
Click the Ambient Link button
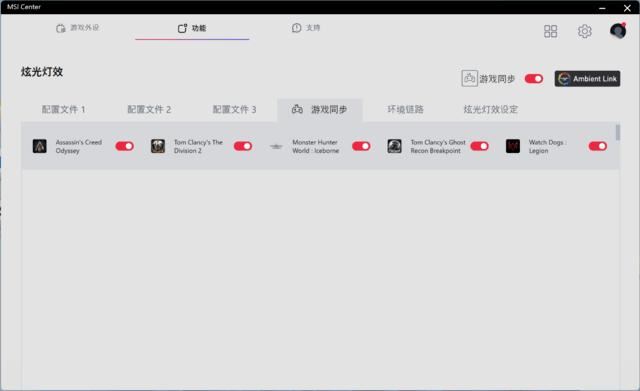tap(587, 79)
